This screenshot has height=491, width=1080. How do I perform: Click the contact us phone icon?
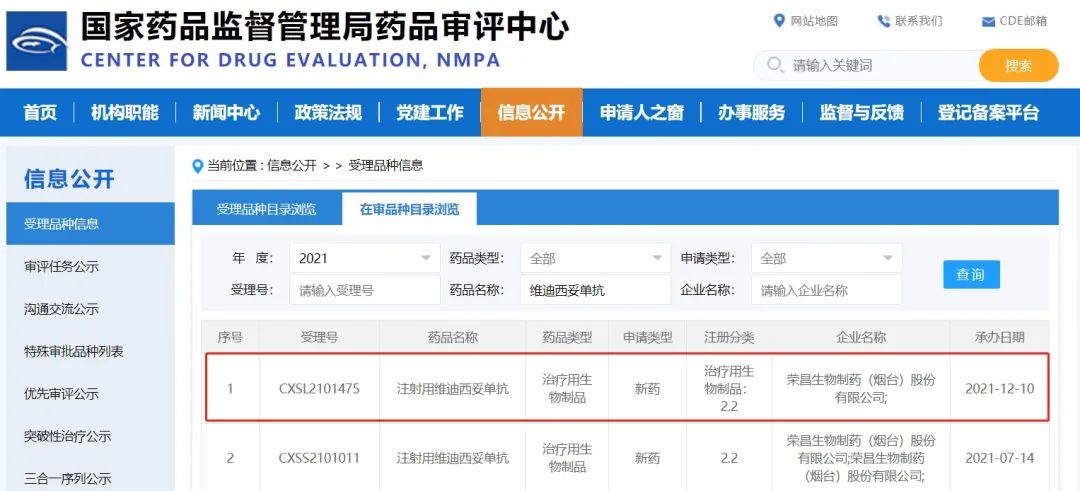(884, 21)
